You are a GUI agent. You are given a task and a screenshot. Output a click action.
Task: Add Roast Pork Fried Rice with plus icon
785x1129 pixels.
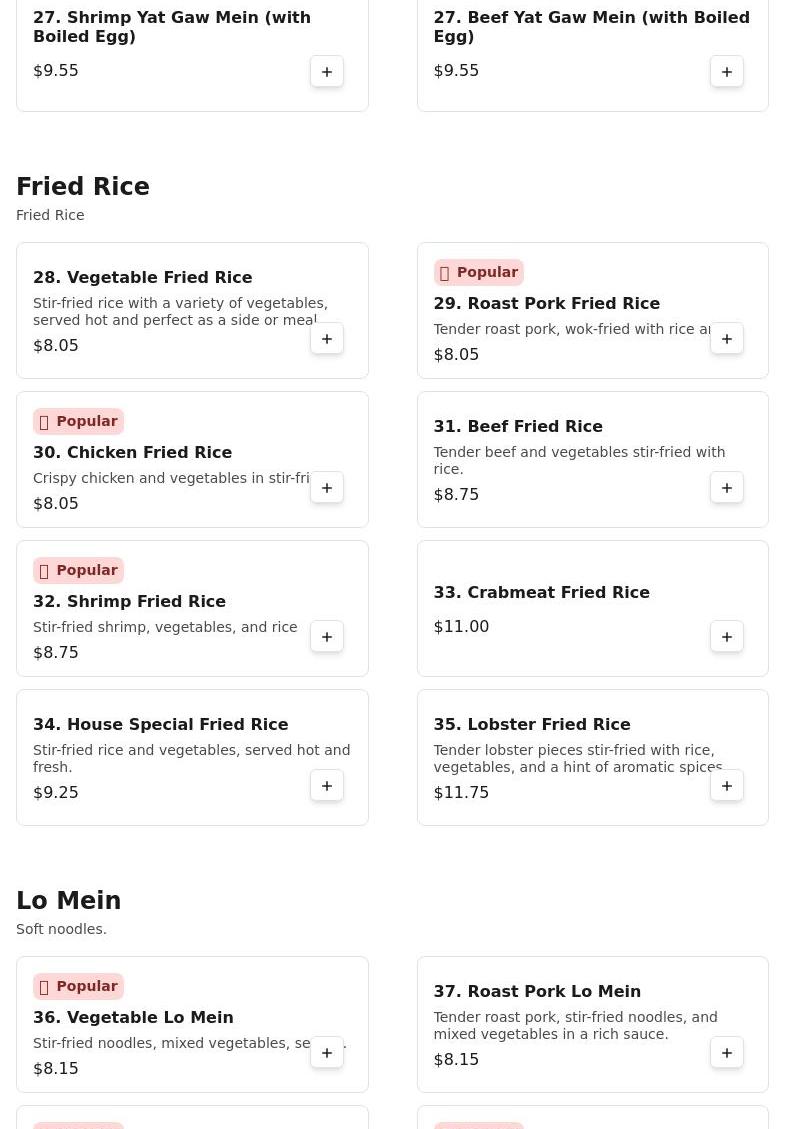[727, 338]
